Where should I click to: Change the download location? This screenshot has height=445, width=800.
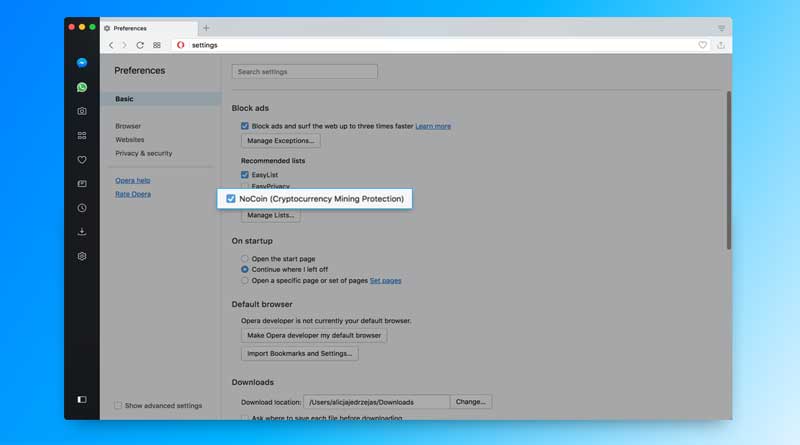pos(471,402)
